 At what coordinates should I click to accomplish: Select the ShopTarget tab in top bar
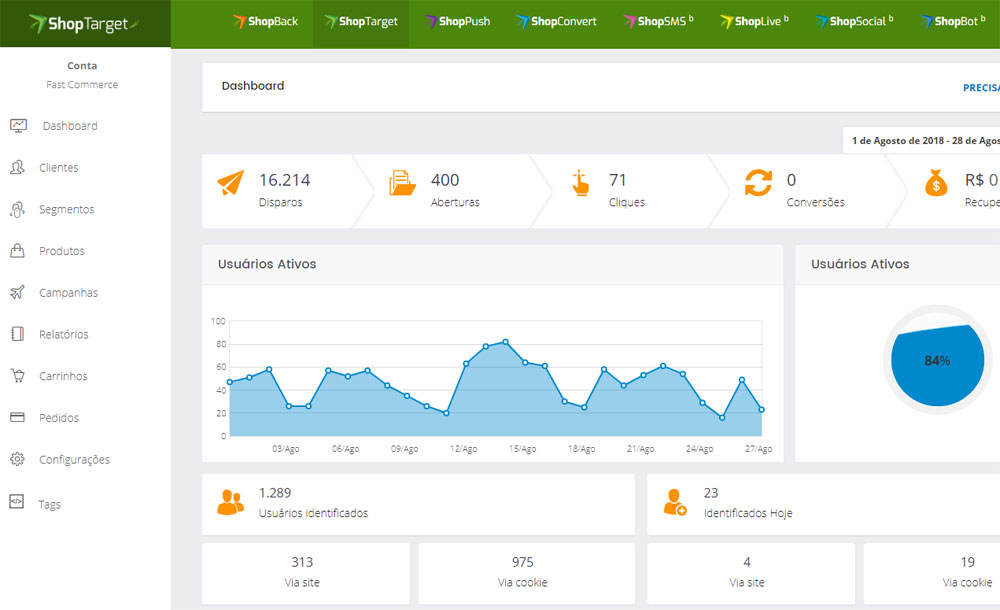click(x=361, y=22)
